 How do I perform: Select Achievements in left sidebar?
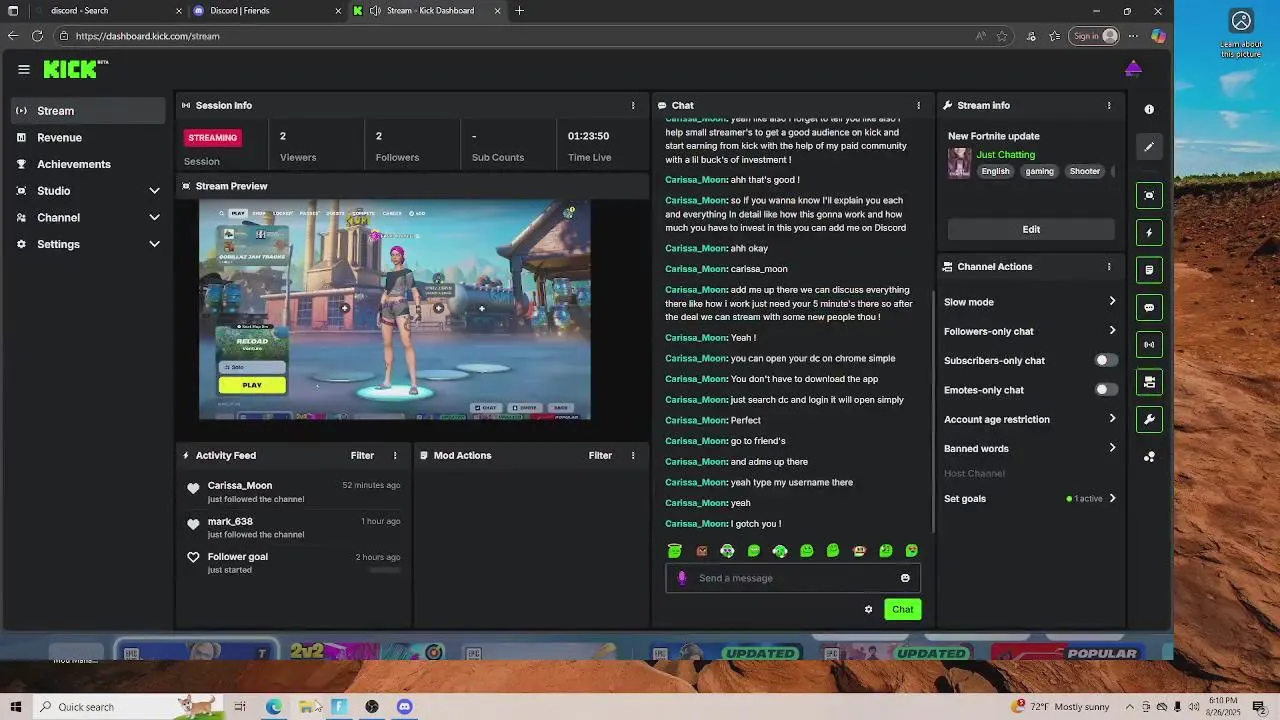click(88, 164)
